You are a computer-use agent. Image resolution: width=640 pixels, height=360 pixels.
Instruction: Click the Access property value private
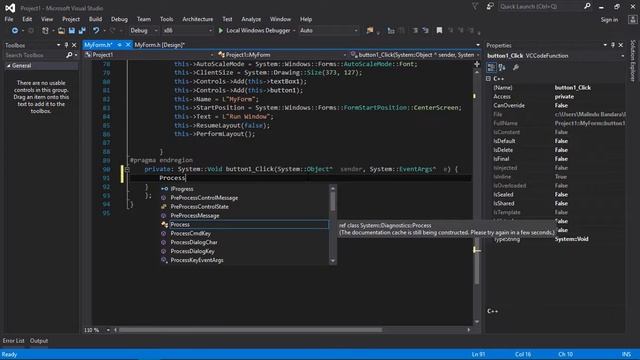pyautogui.click(x=564, y=97)
